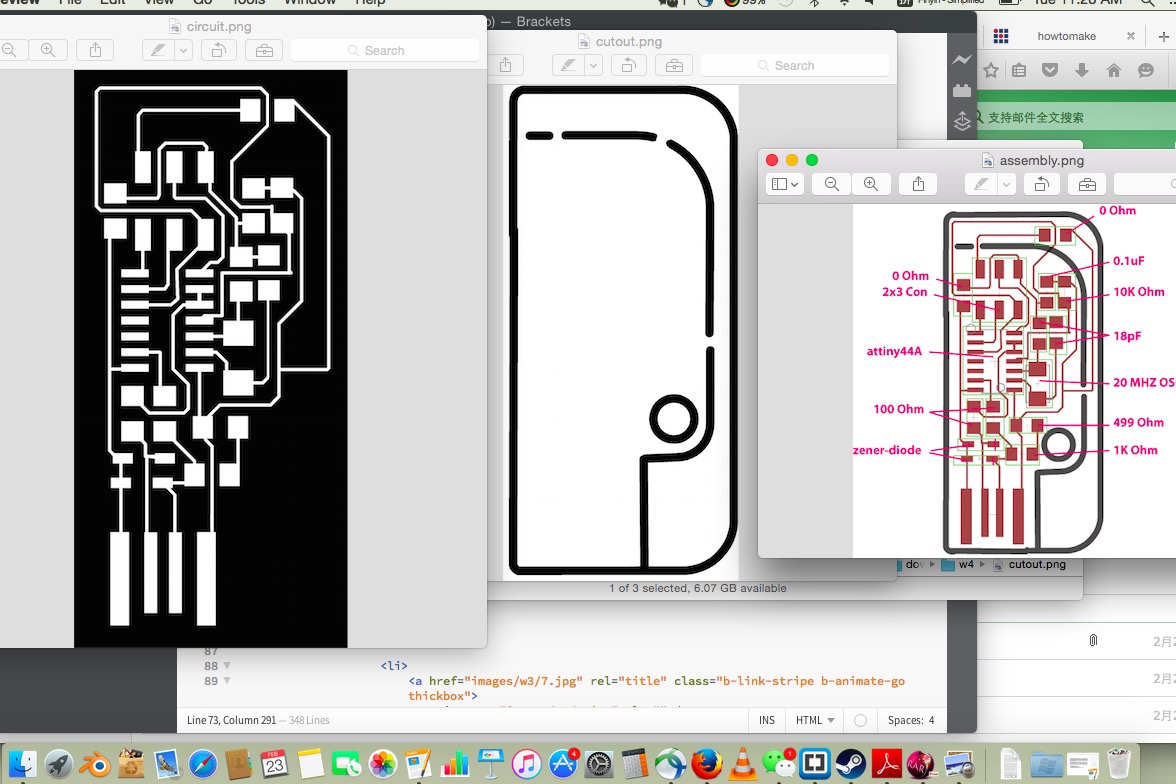This screenshot has height=784, width=1176.
Task: Open Launchpad from the Dock
Action: tap(58, 764)
